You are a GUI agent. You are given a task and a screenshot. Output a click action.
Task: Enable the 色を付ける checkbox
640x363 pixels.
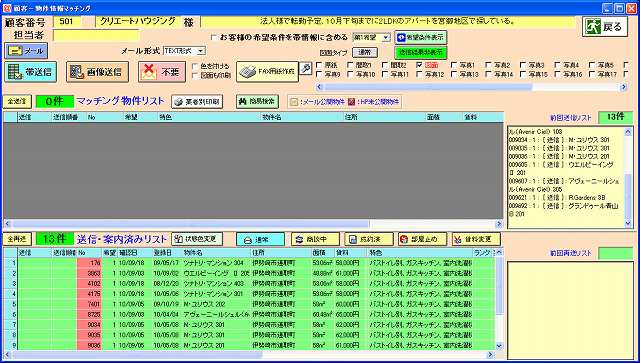click(196, 66)
